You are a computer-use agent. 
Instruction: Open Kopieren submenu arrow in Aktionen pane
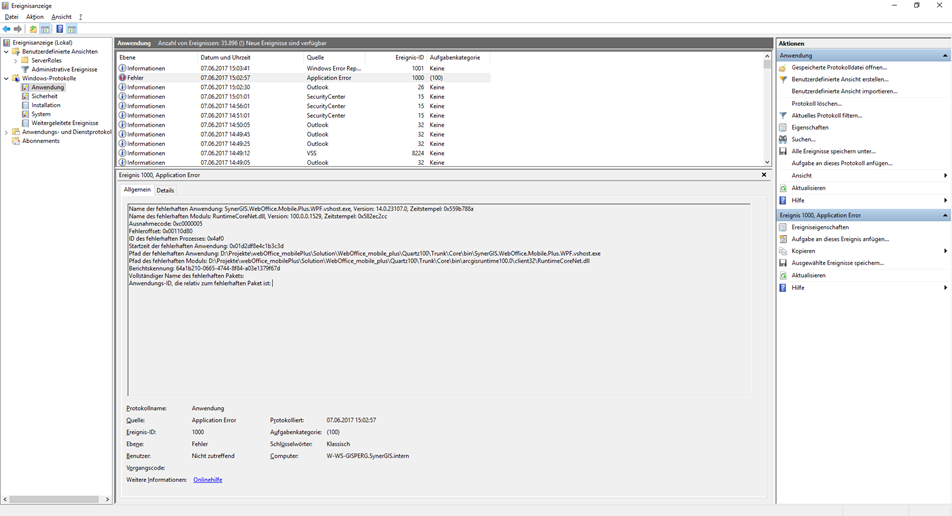[x=945, y=251]
